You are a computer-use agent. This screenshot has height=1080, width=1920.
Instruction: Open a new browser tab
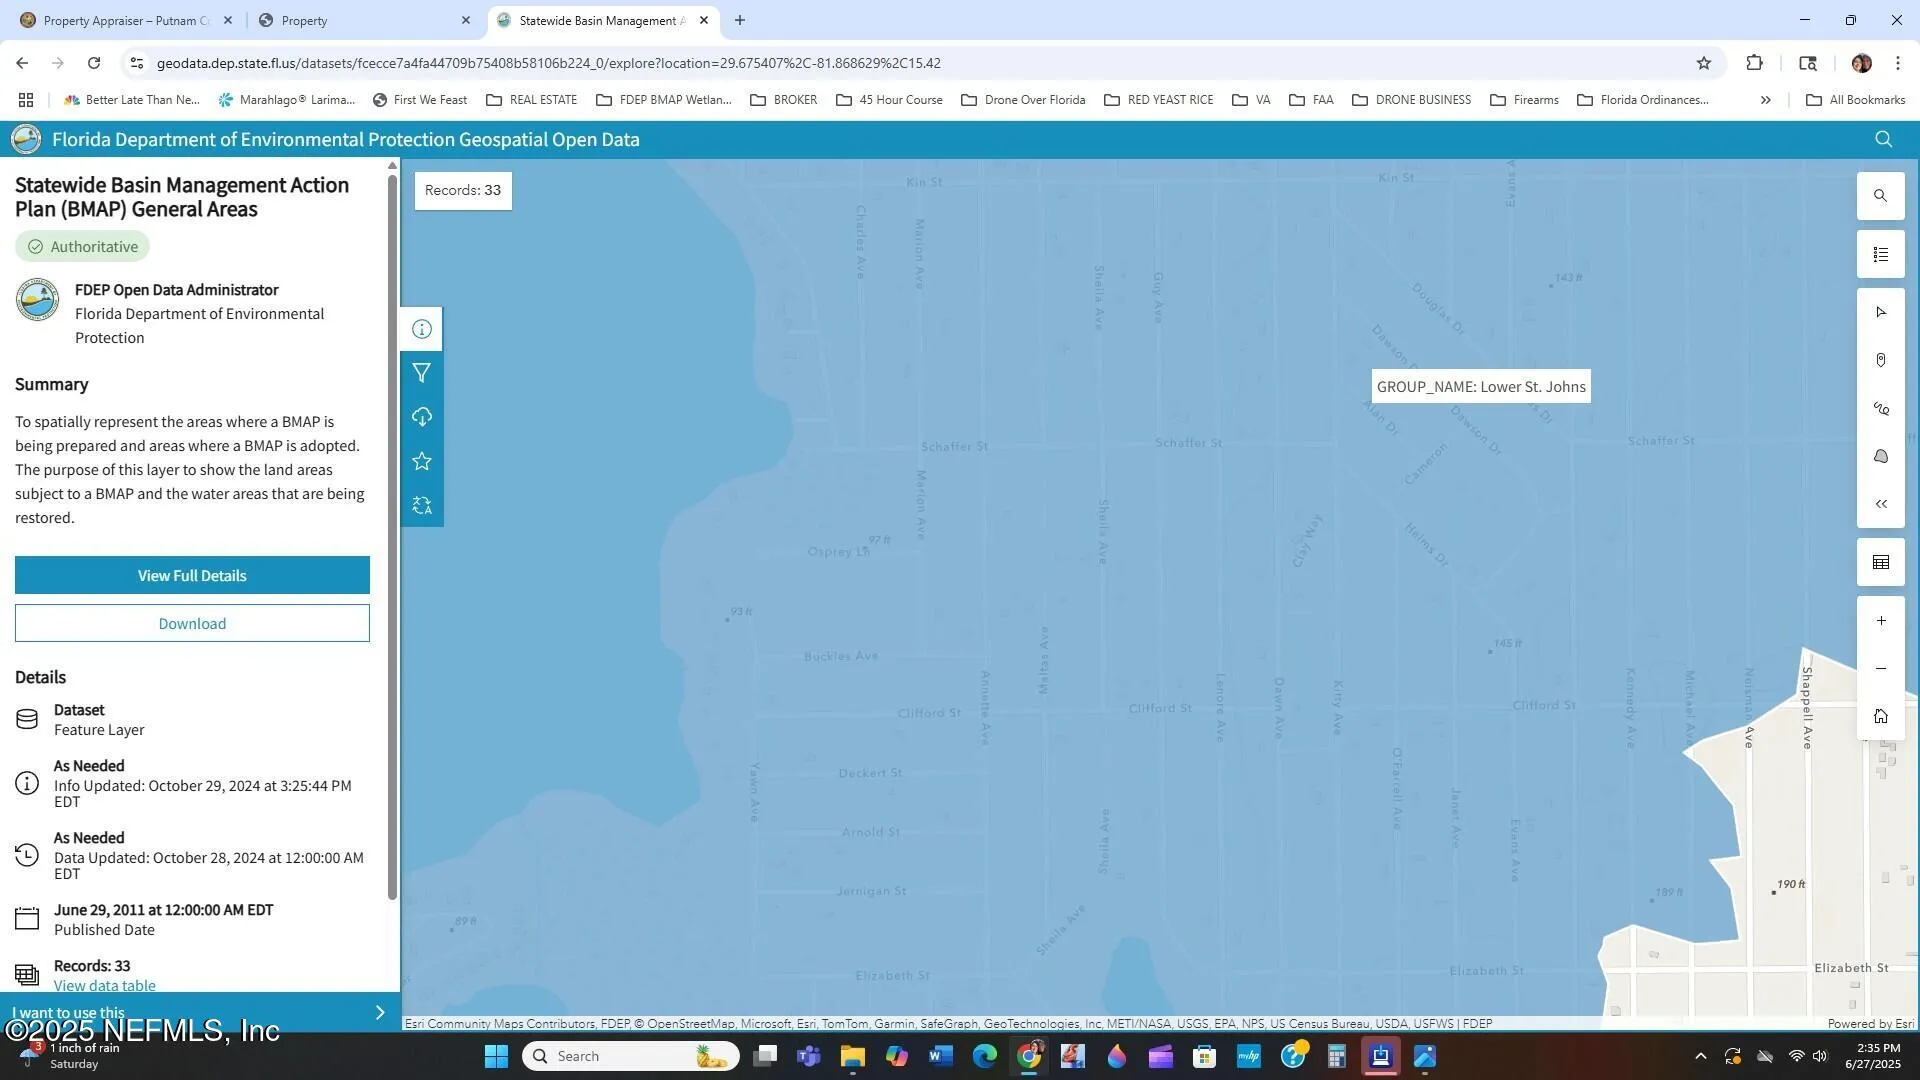740,20
